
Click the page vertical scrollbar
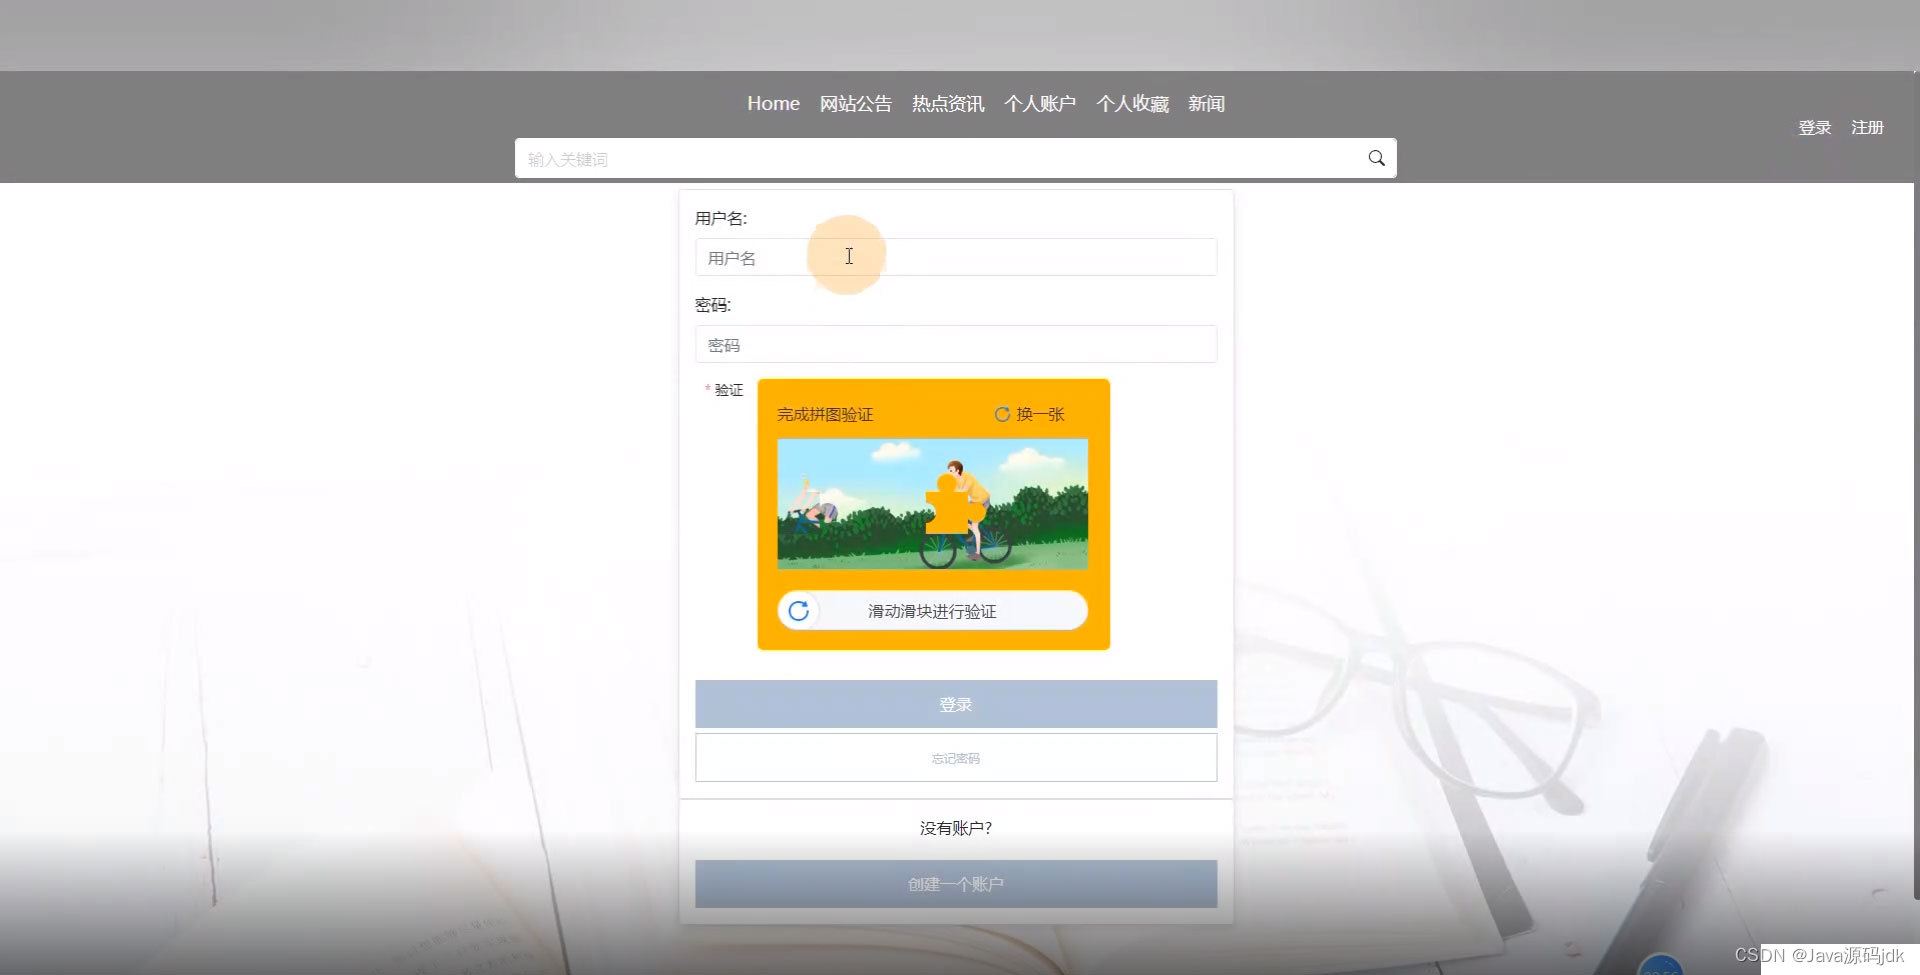(x=1916, y=485)
